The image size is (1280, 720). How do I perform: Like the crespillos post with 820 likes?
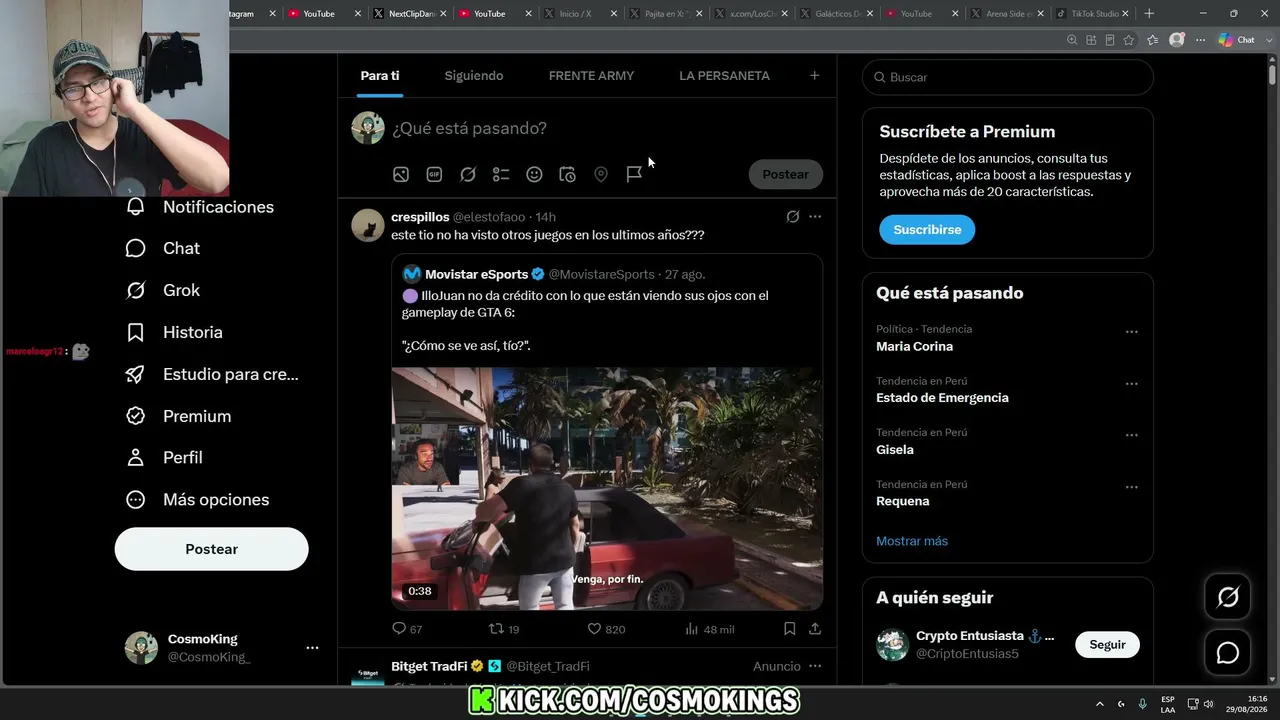click(606, 629)
